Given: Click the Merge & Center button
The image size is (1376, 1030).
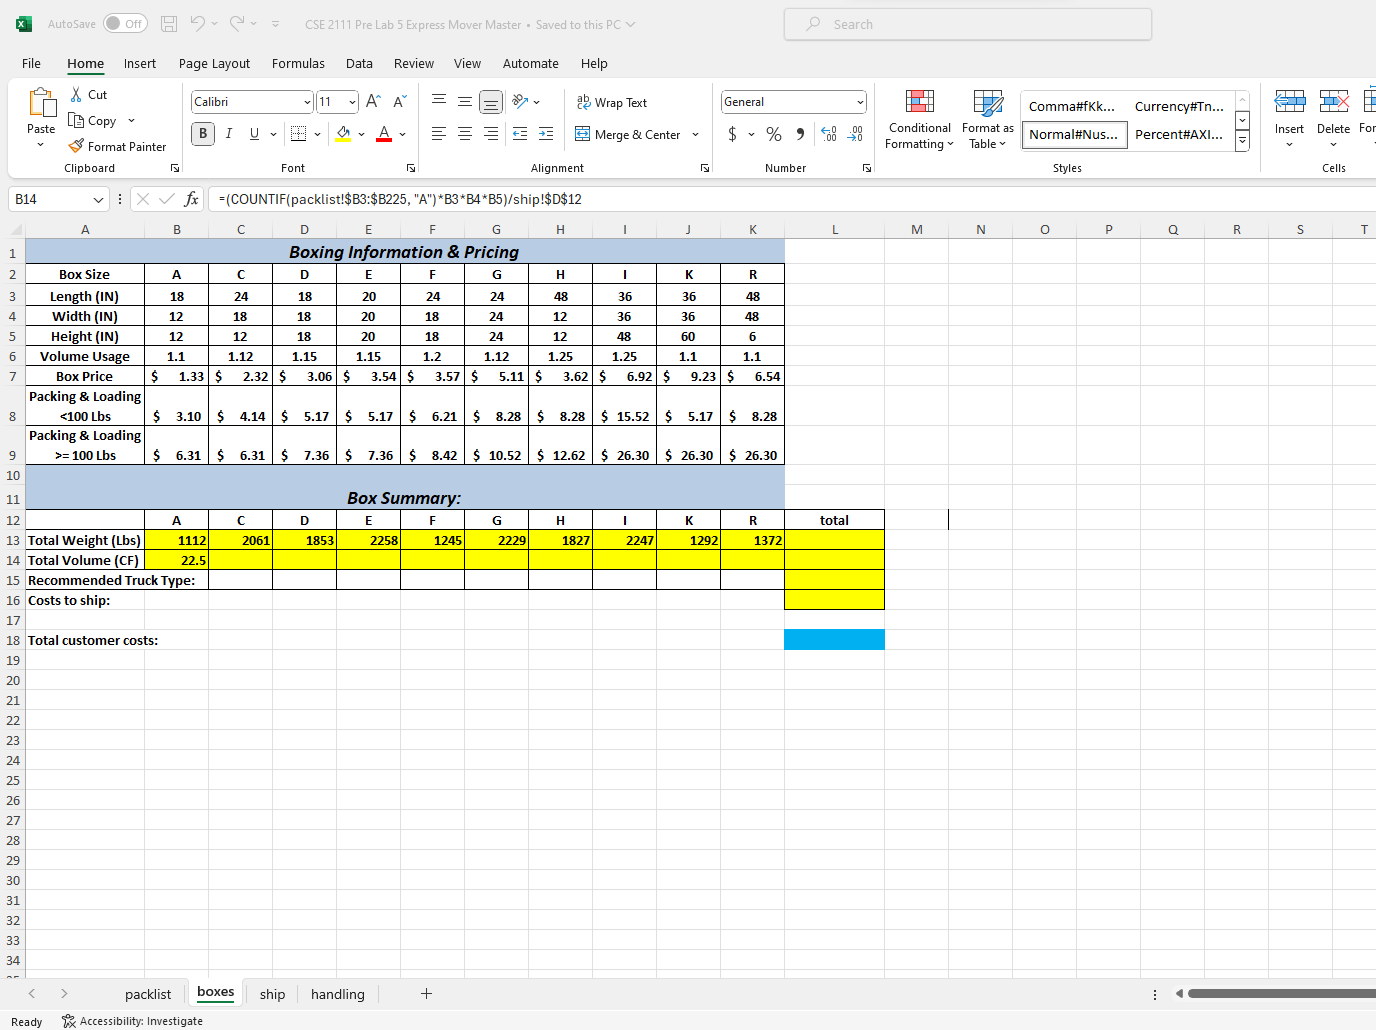Looking at the screenshot, I should pos(628,134).
